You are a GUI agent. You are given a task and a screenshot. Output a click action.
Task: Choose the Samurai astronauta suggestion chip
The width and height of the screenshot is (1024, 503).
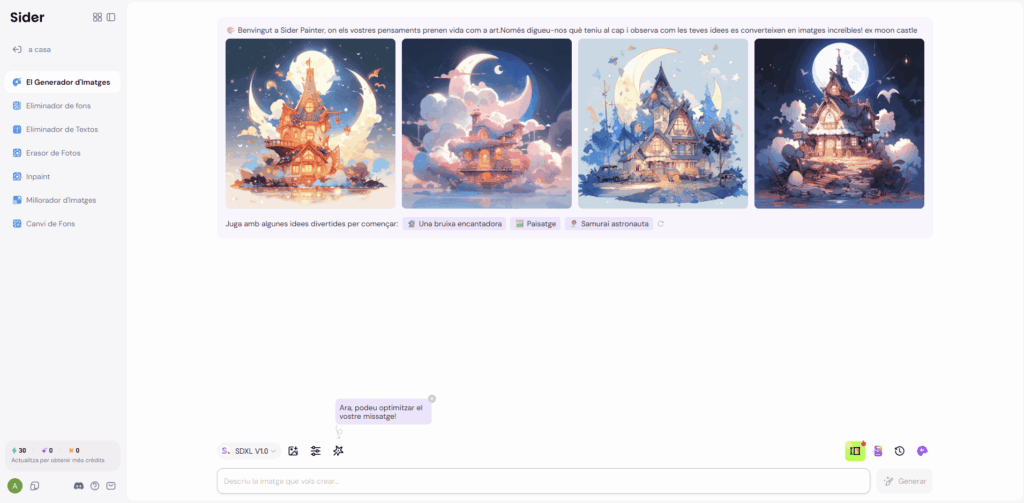[x=609, y=223]
